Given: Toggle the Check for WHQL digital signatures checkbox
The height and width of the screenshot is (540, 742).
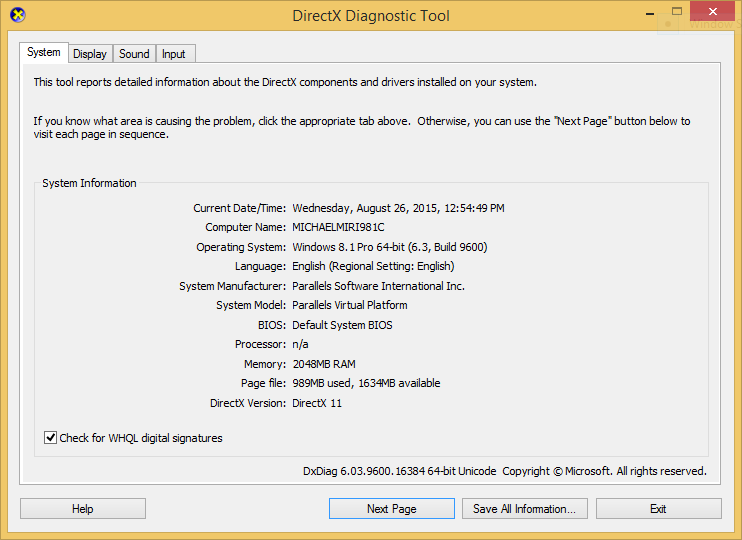Looking at the screenshot, I should click(x=51, y=438).
